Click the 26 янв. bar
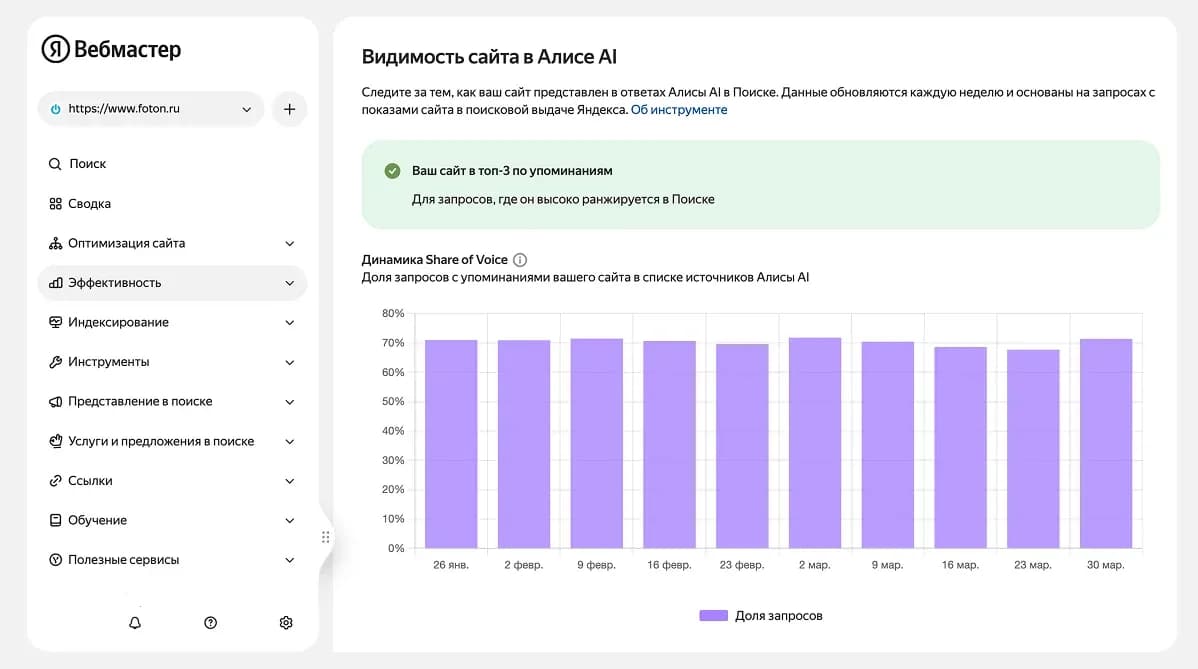 (451, 444)
